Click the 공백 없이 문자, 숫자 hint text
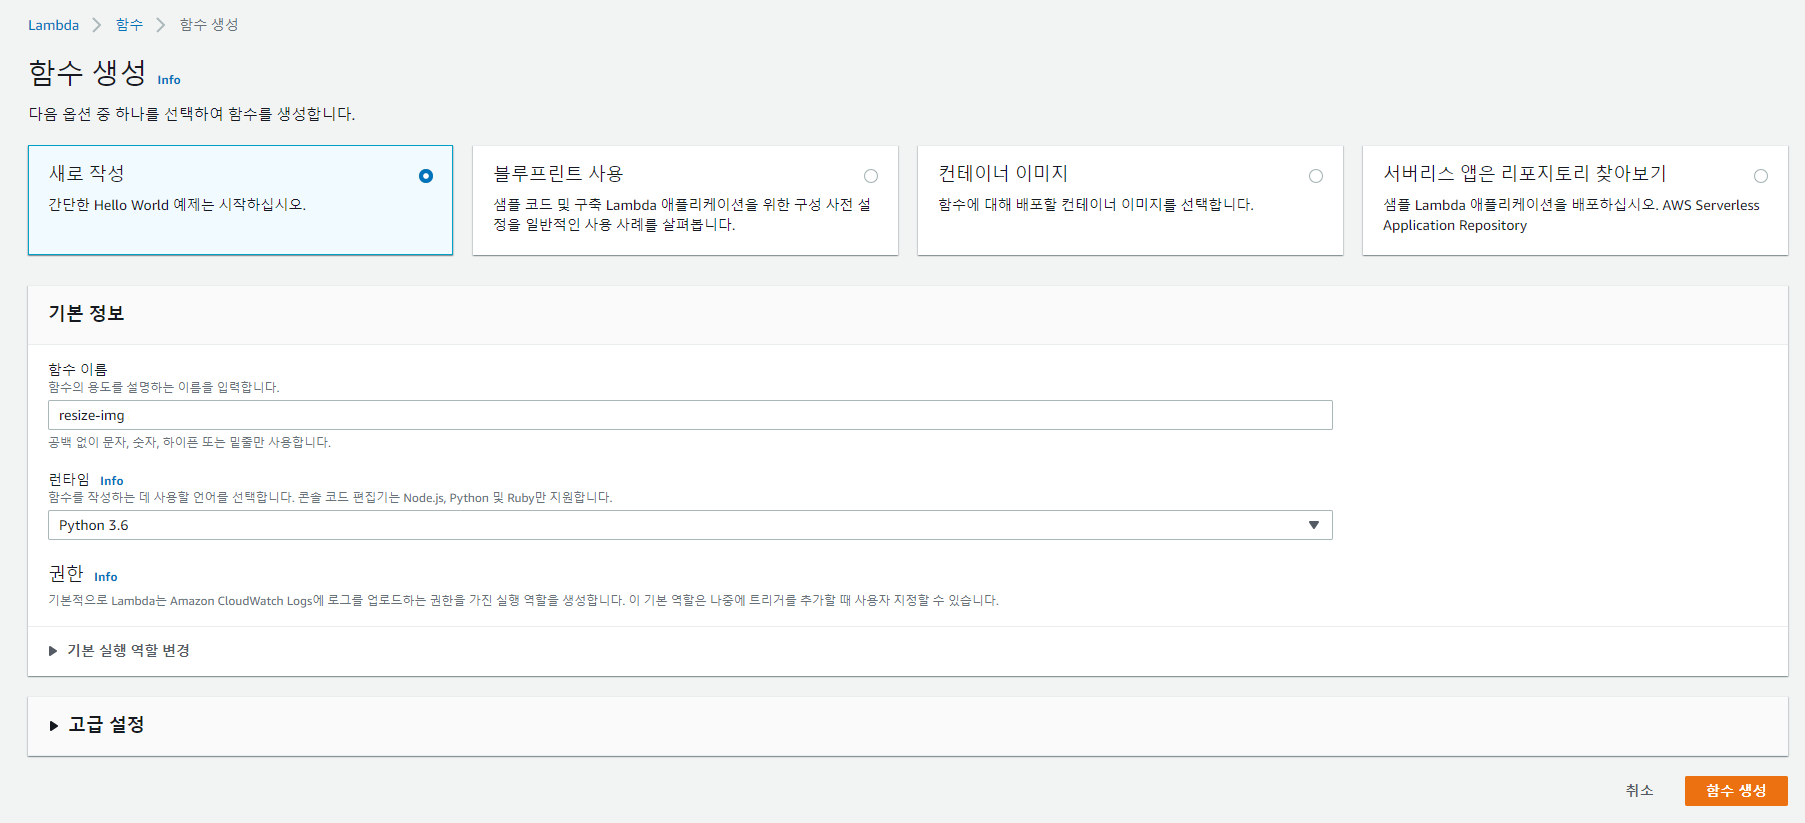The width and height of the screenshot is (1805, 823). pyautogui.click(x=189, y=442)
